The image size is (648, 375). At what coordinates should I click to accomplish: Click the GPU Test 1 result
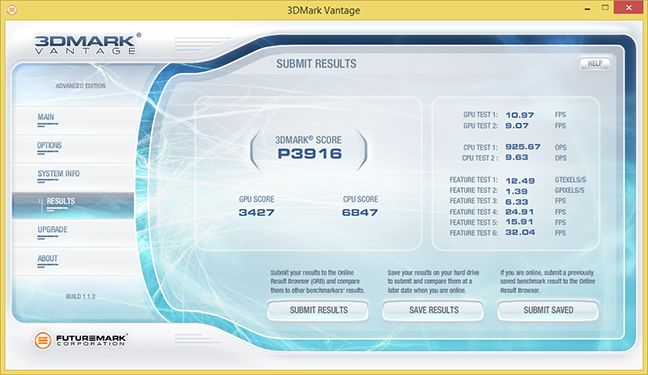click(519, 115)
